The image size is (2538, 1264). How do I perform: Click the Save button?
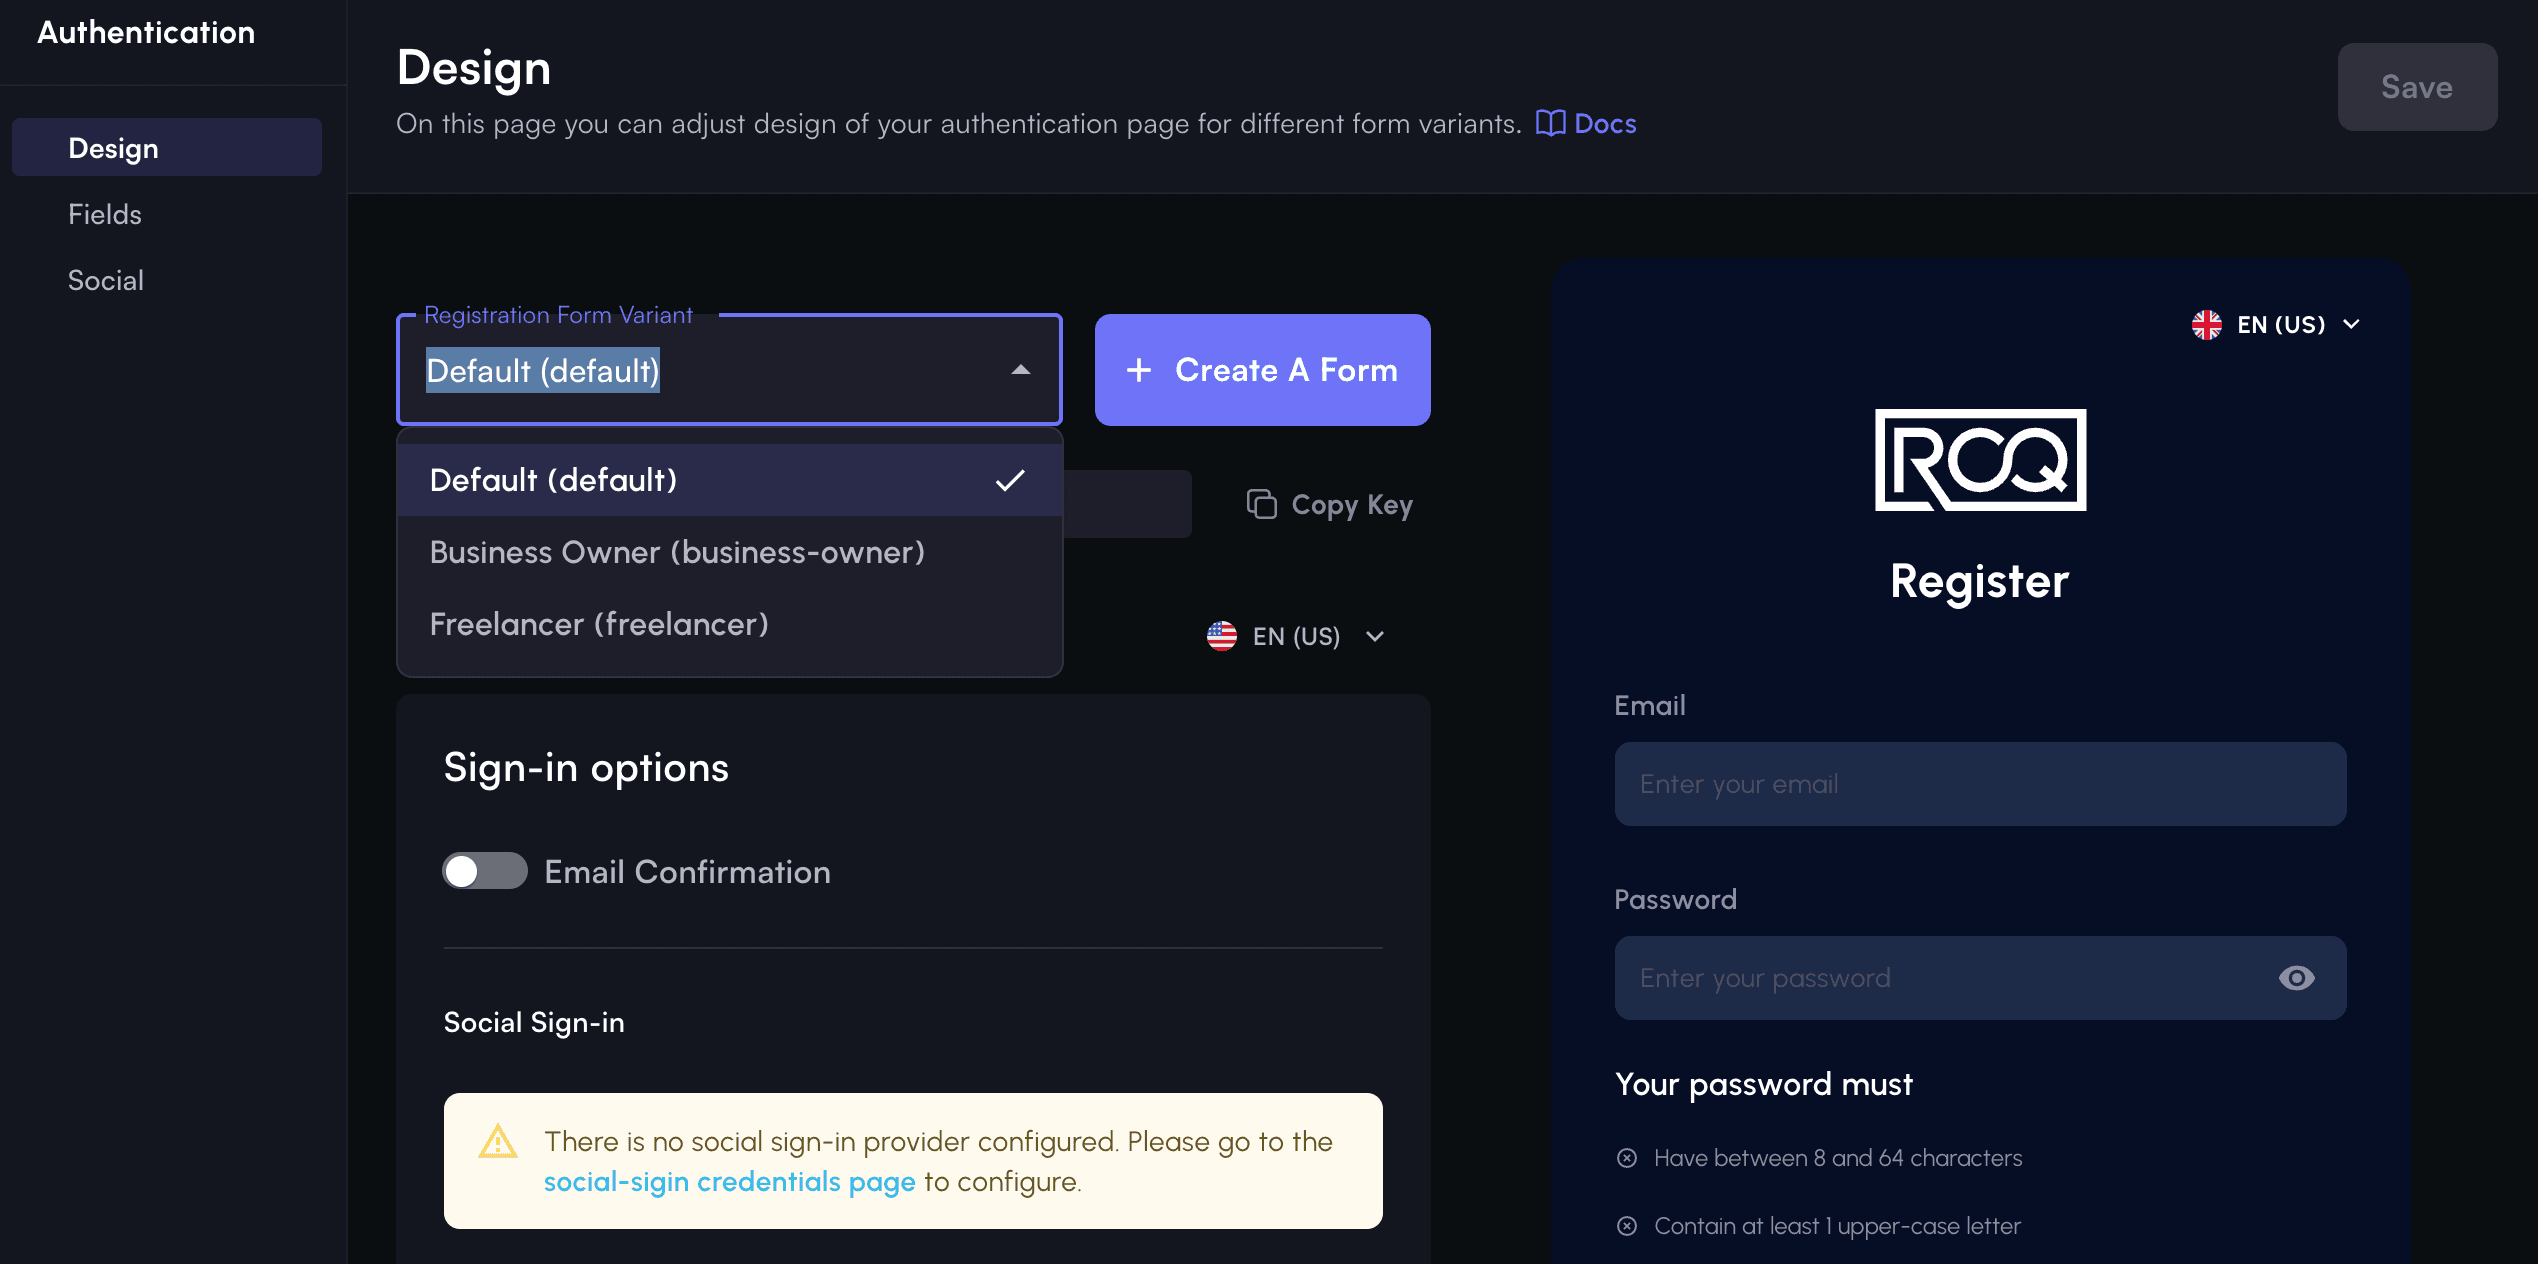[x=2417, y=86]
